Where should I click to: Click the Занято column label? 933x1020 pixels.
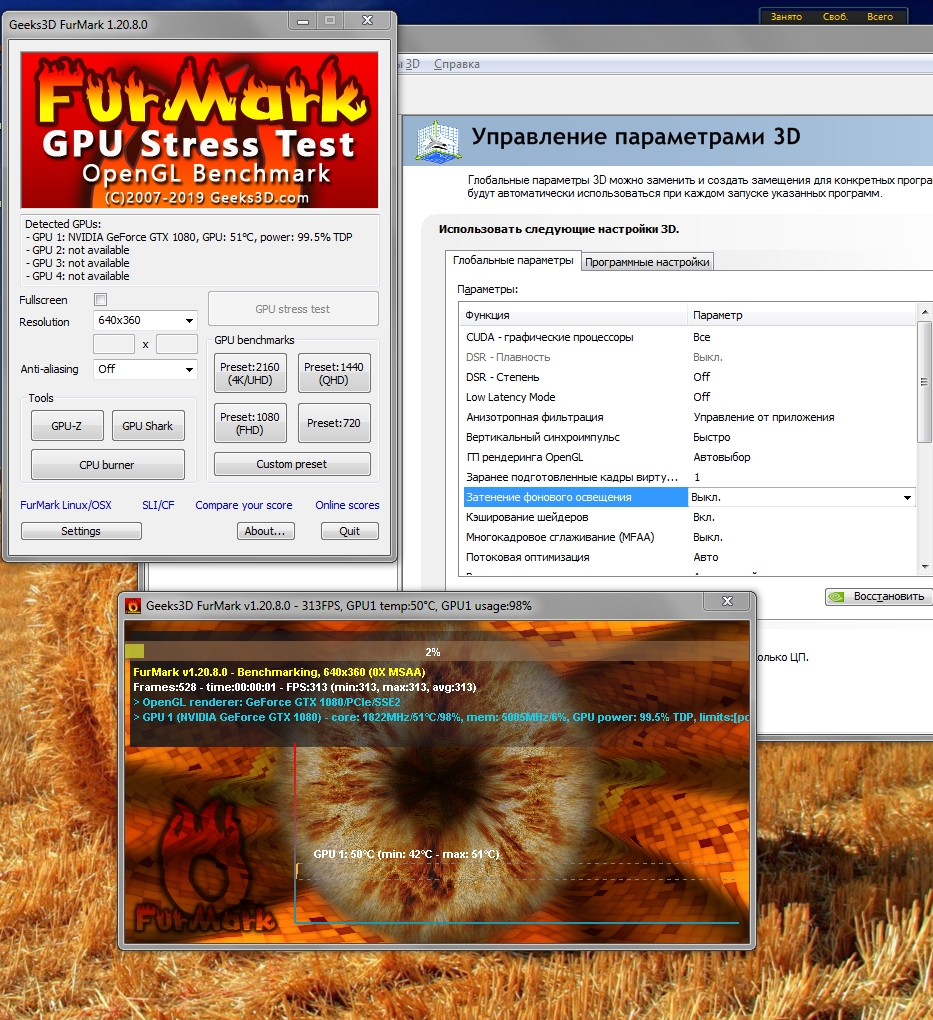tap(787, 17)
